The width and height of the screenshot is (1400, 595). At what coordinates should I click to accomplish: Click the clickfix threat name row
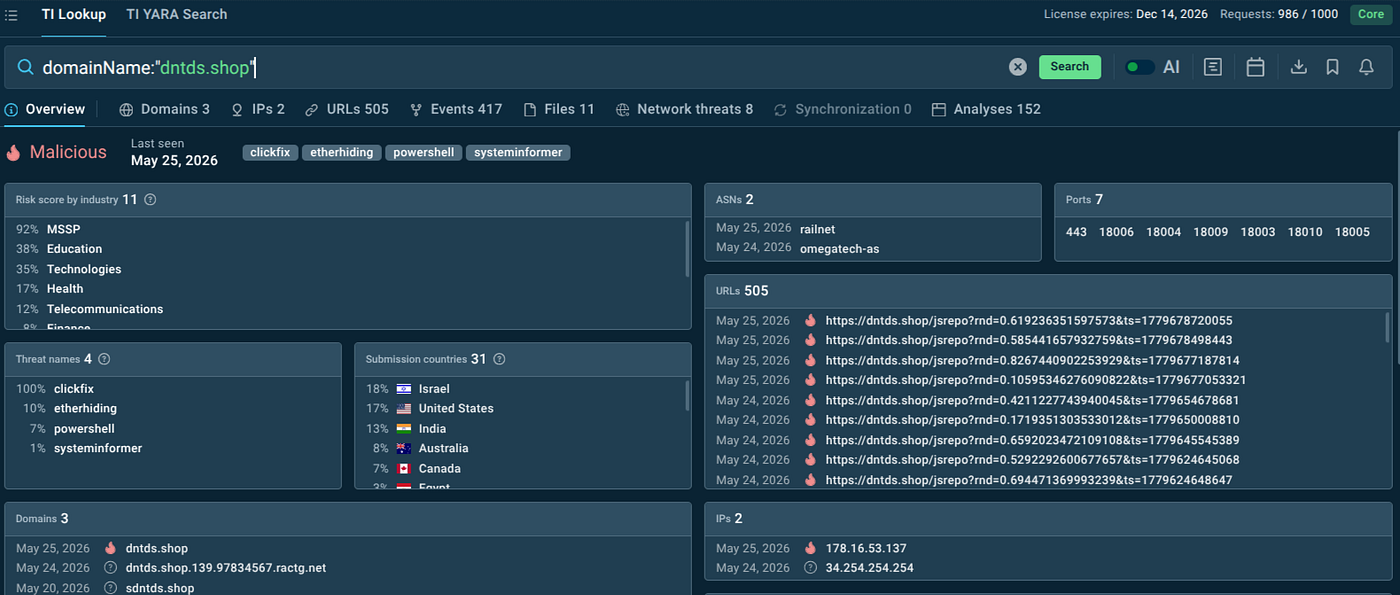click(x=174, y=388)
